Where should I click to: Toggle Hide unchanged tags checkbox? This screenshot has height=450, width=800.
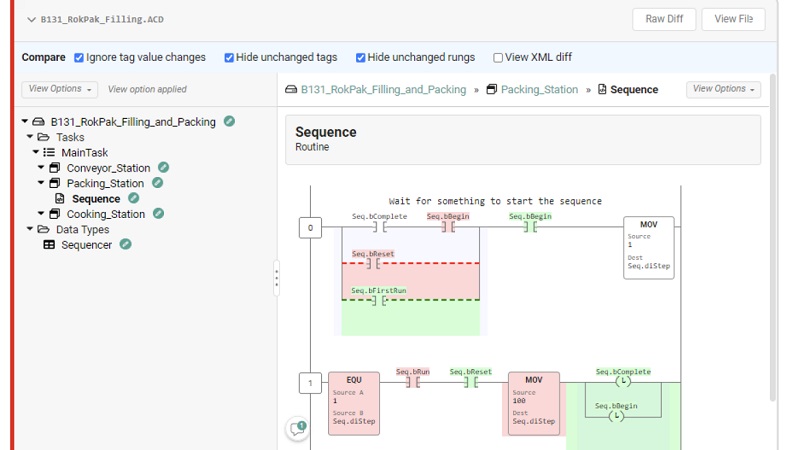click(229, 58)
